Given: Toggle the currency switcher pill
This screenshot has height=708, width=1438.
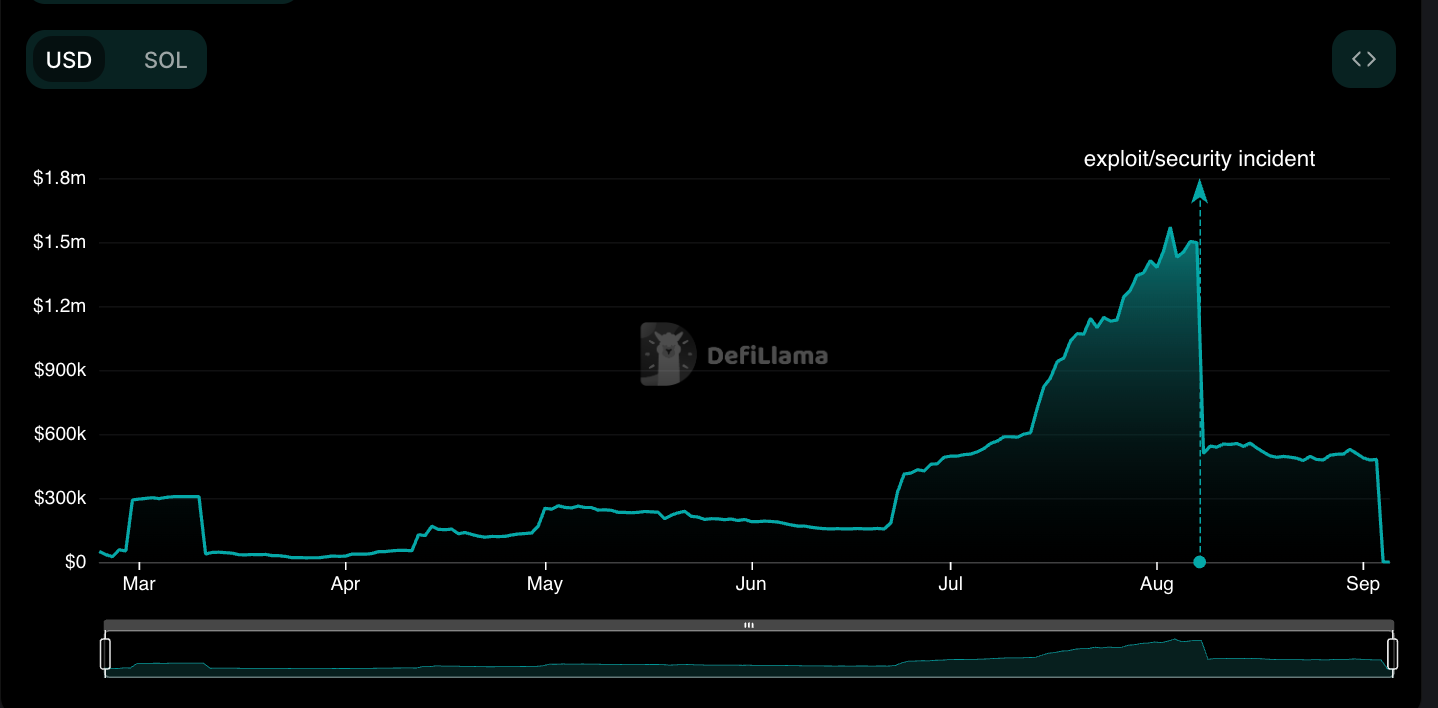Looking at the screenshot, I should pyautogui.click(x=115, y=59).
